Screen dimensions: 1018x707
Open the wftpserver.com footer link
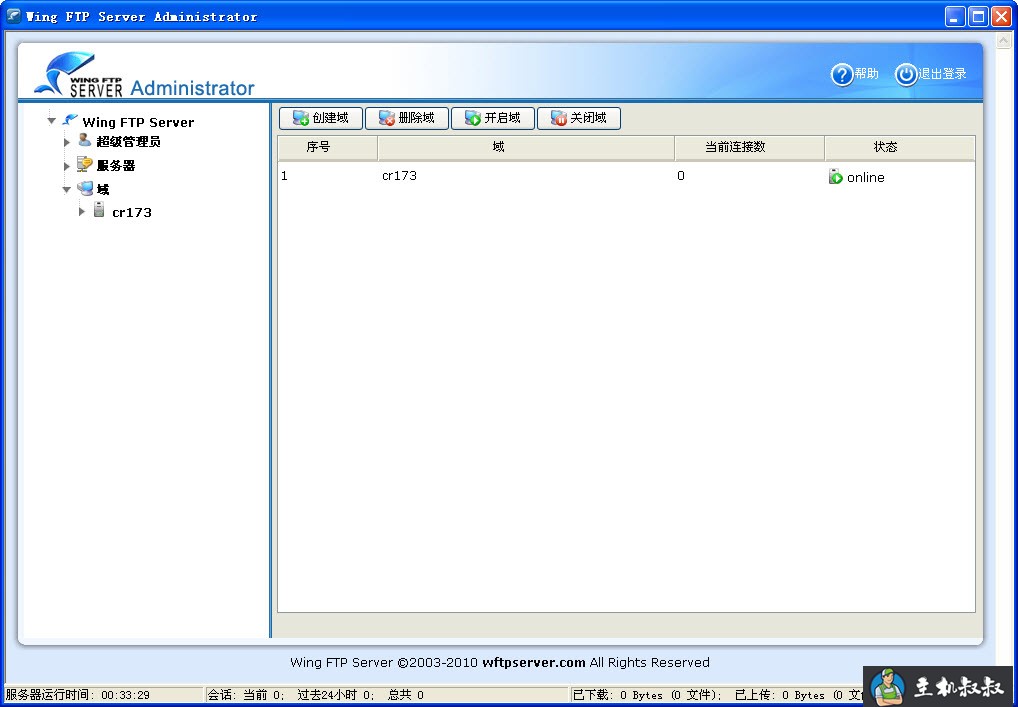click(x=534, y=663)
